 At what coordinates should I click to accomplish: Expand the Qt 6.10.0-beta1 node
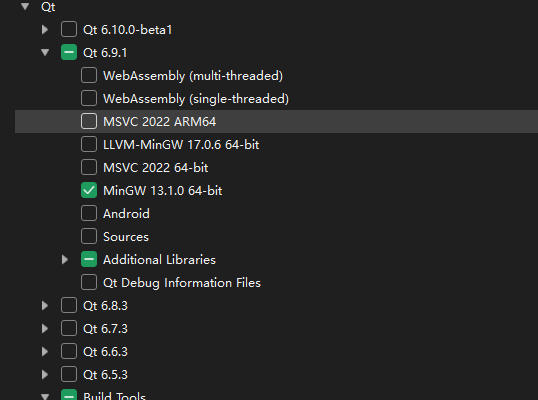tap(45, 30)
